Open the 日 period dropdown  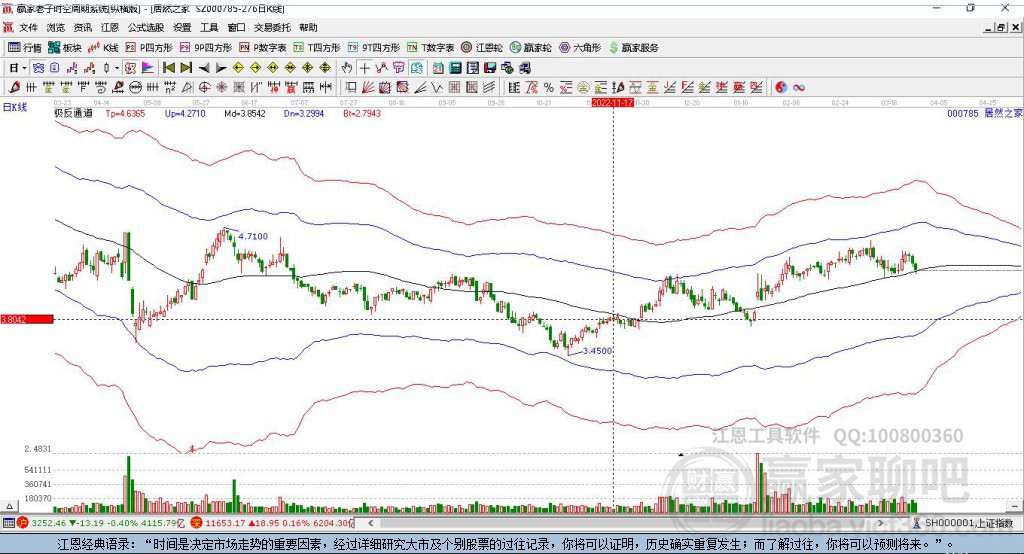18,68
